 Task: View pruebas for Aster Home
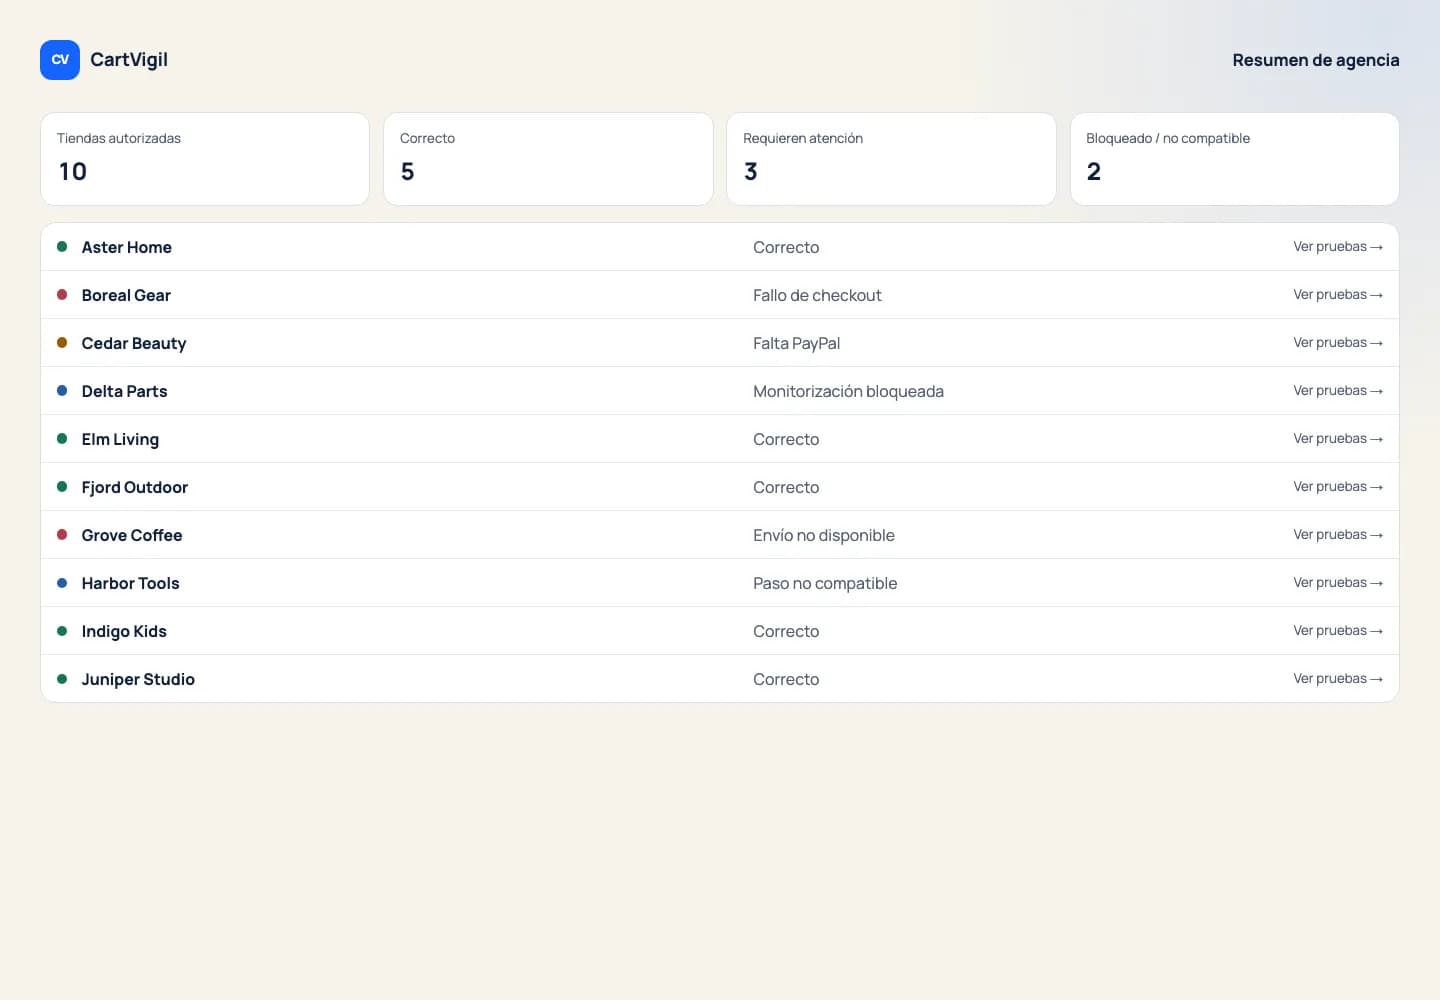tap(1338, 247)
